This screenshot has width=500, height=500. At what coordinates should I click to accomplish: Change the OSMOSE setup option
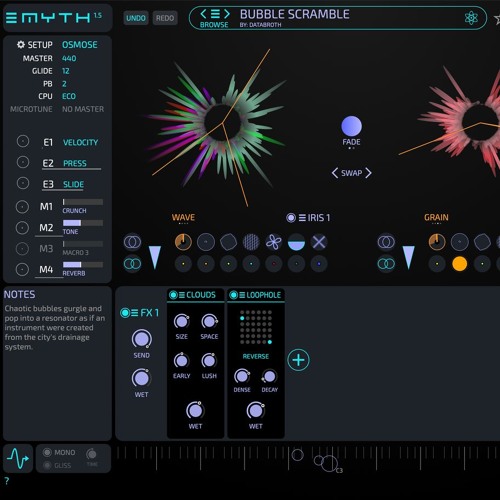(80, 45)
